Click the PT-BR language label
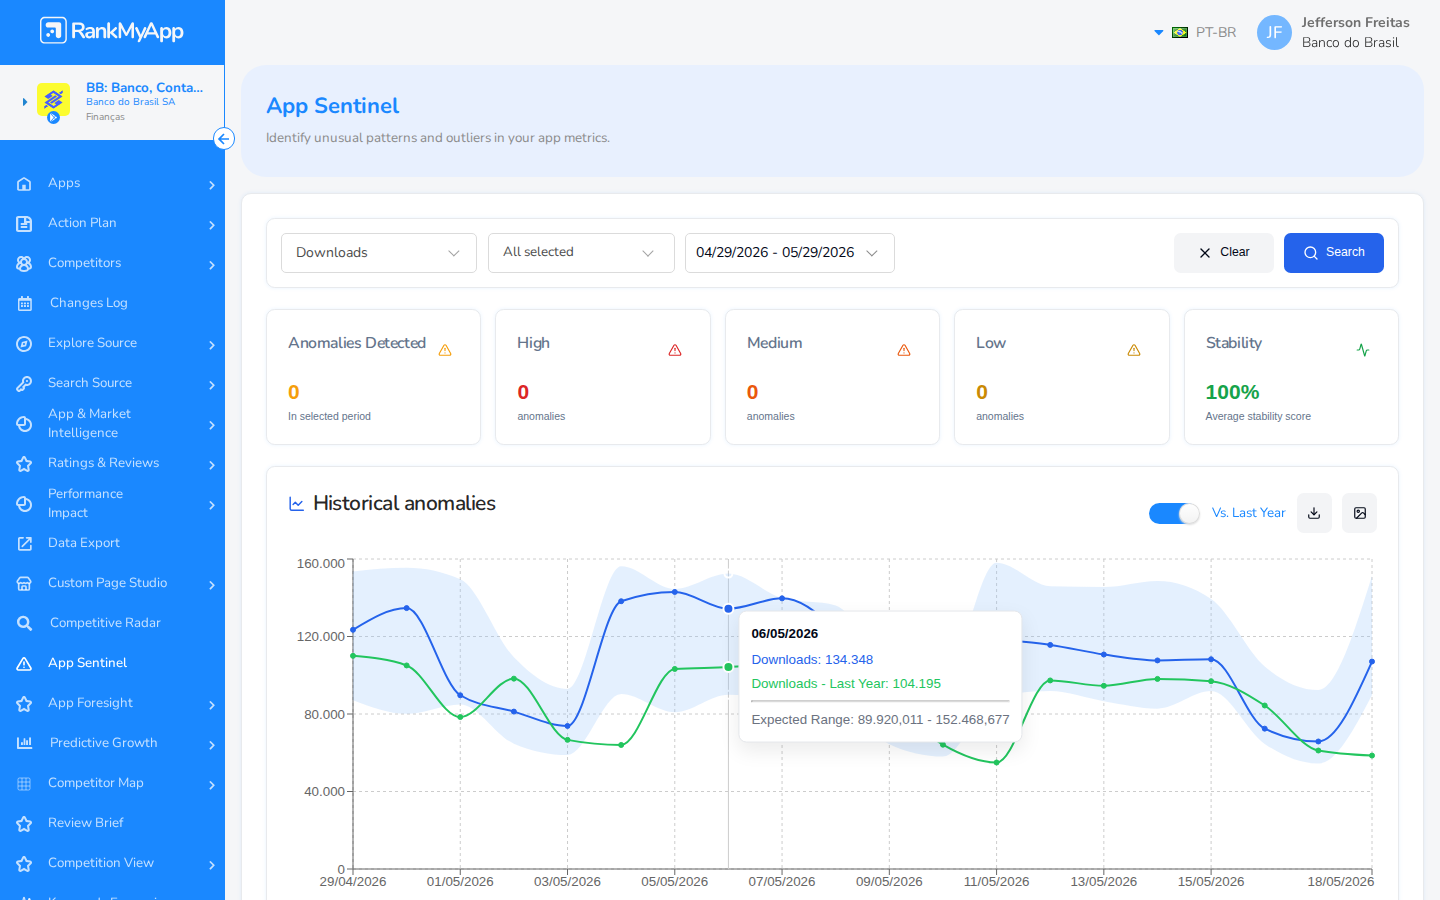1440x900 pixels. [1216, 33]
